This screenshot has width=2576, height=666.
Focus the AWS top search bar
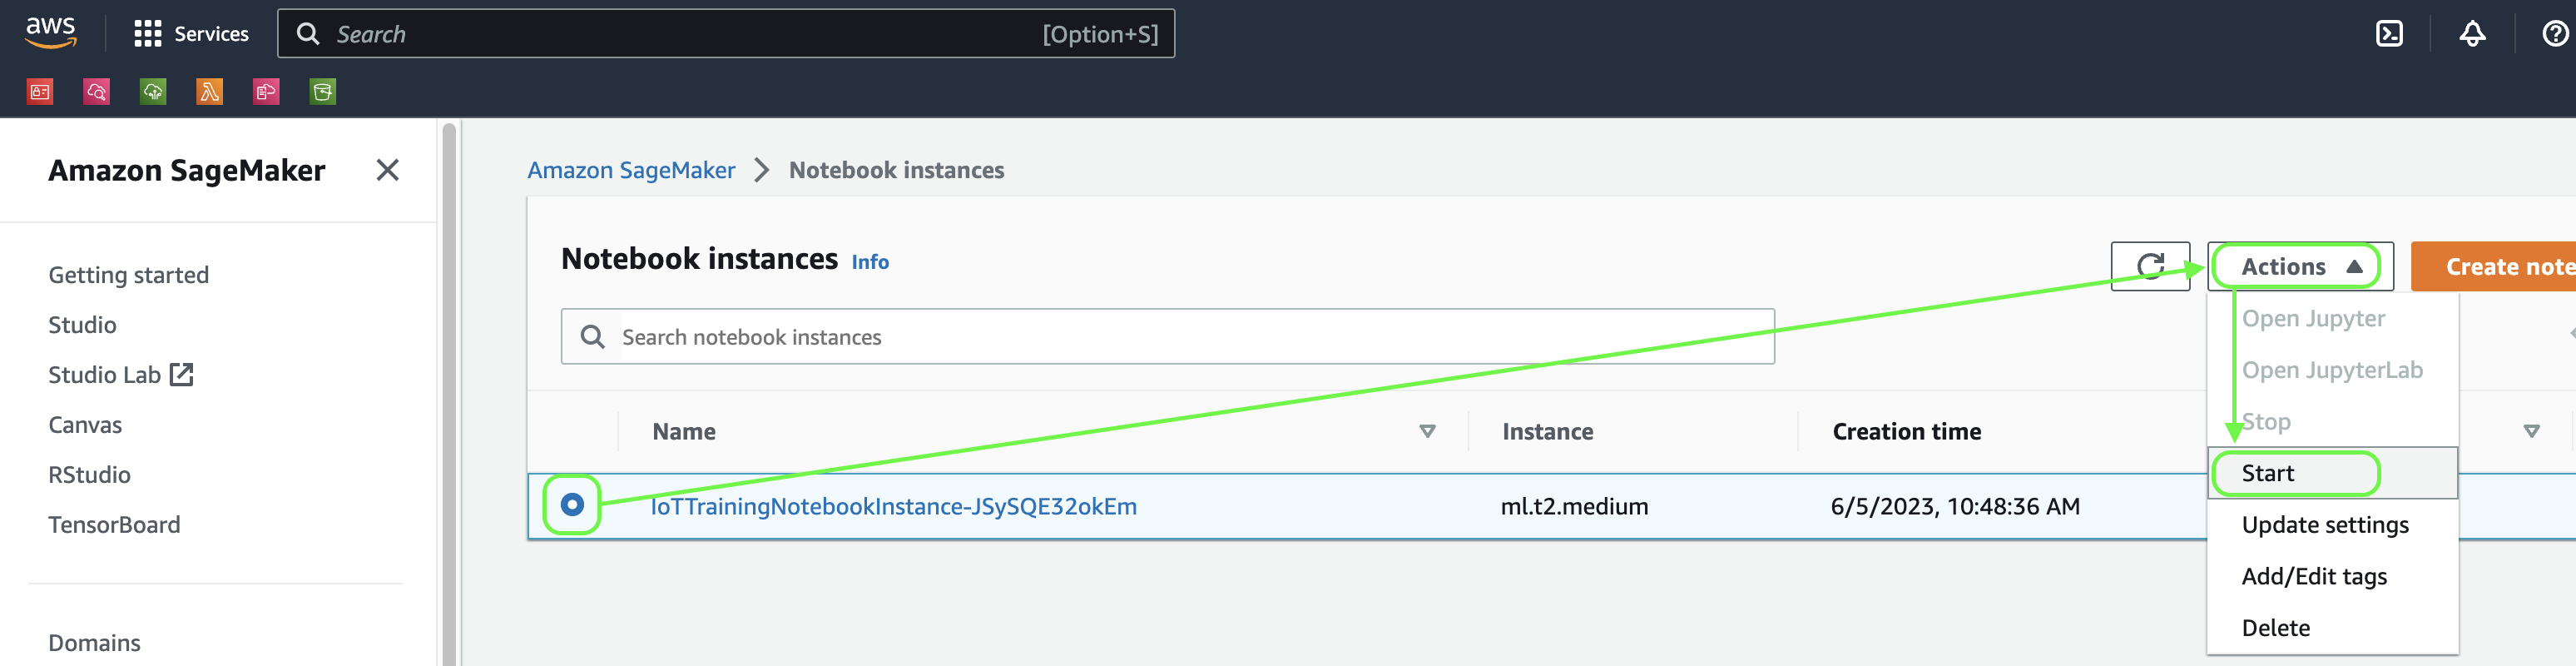(x=726, y=34)
